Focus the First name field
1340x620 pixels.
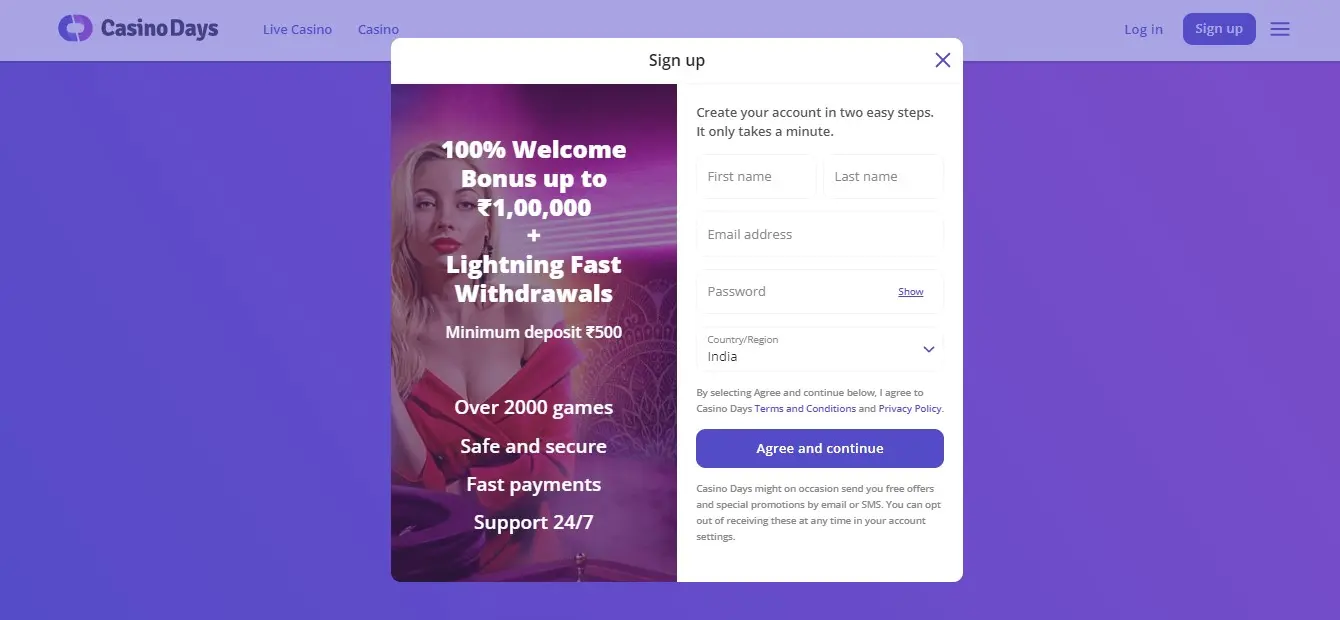(756, 177)
